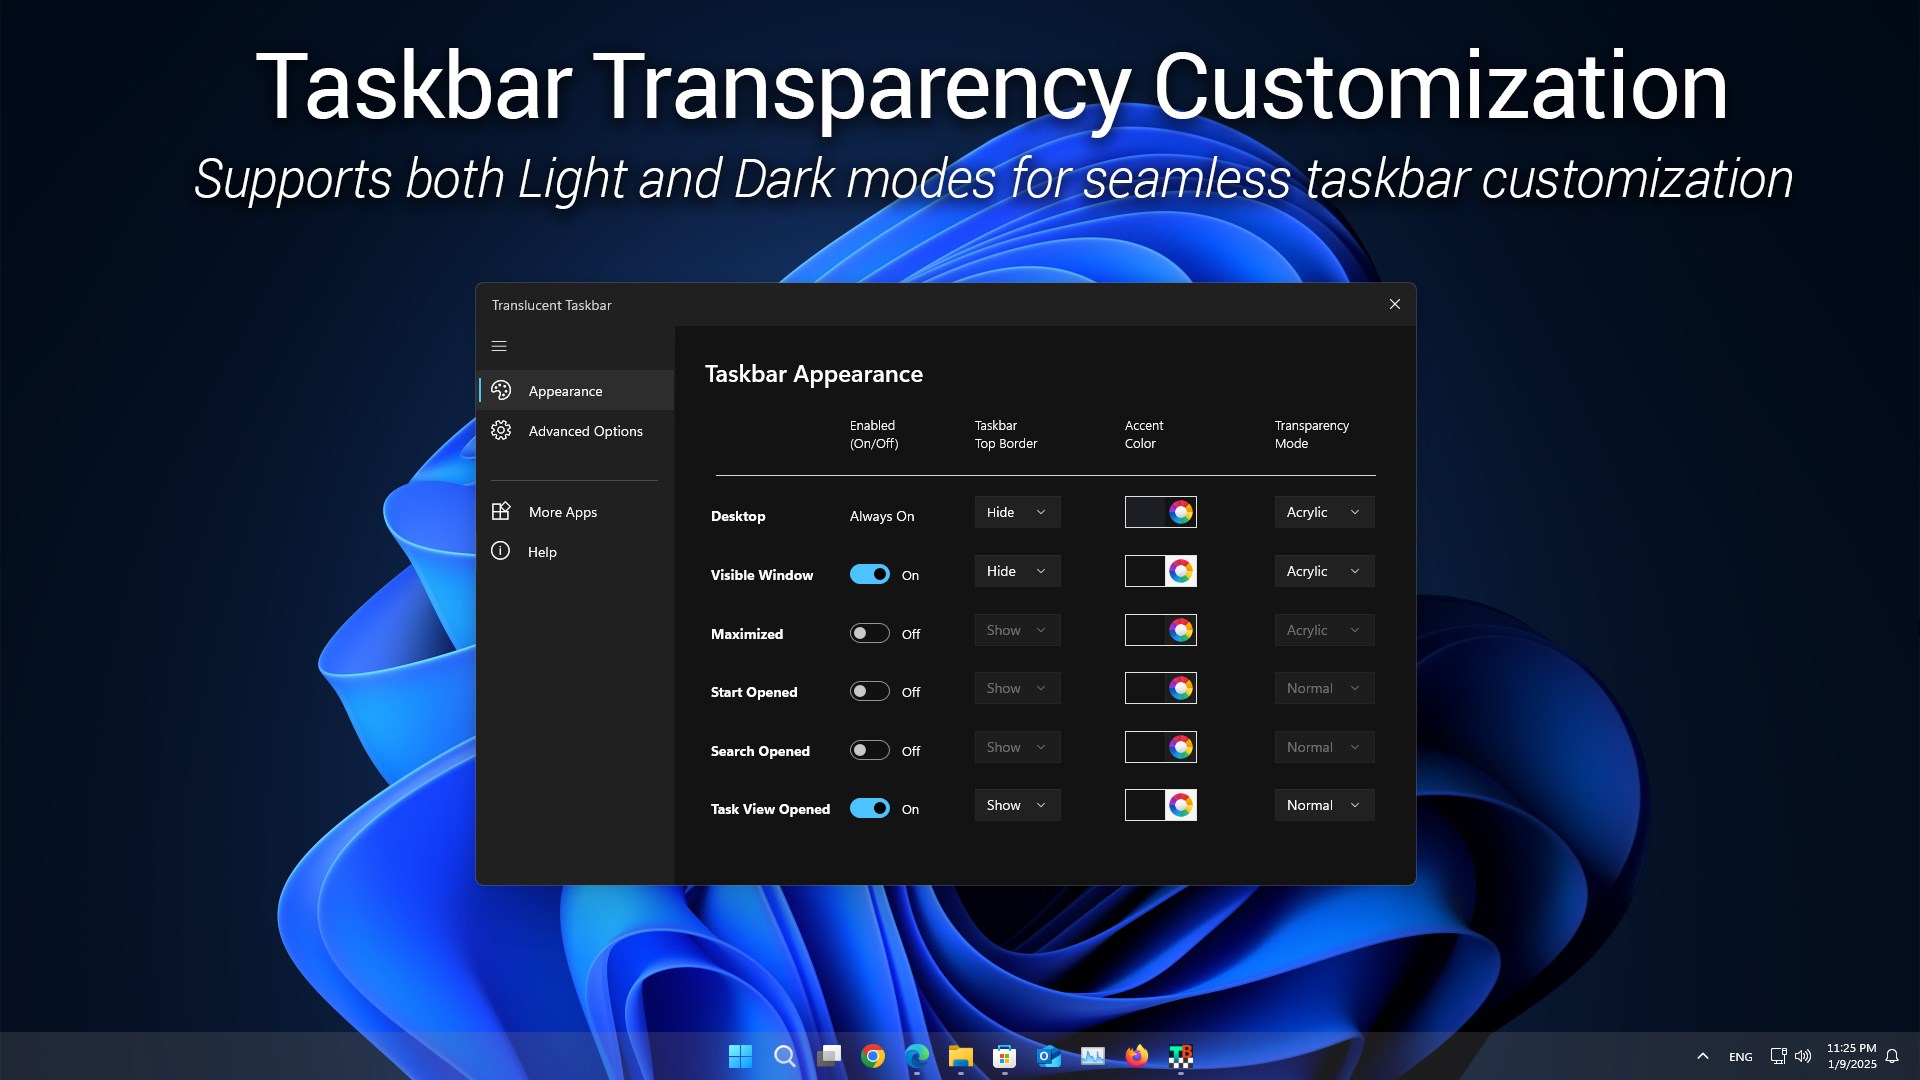Open the Task View Opened color wheel

pos(1181,805)
